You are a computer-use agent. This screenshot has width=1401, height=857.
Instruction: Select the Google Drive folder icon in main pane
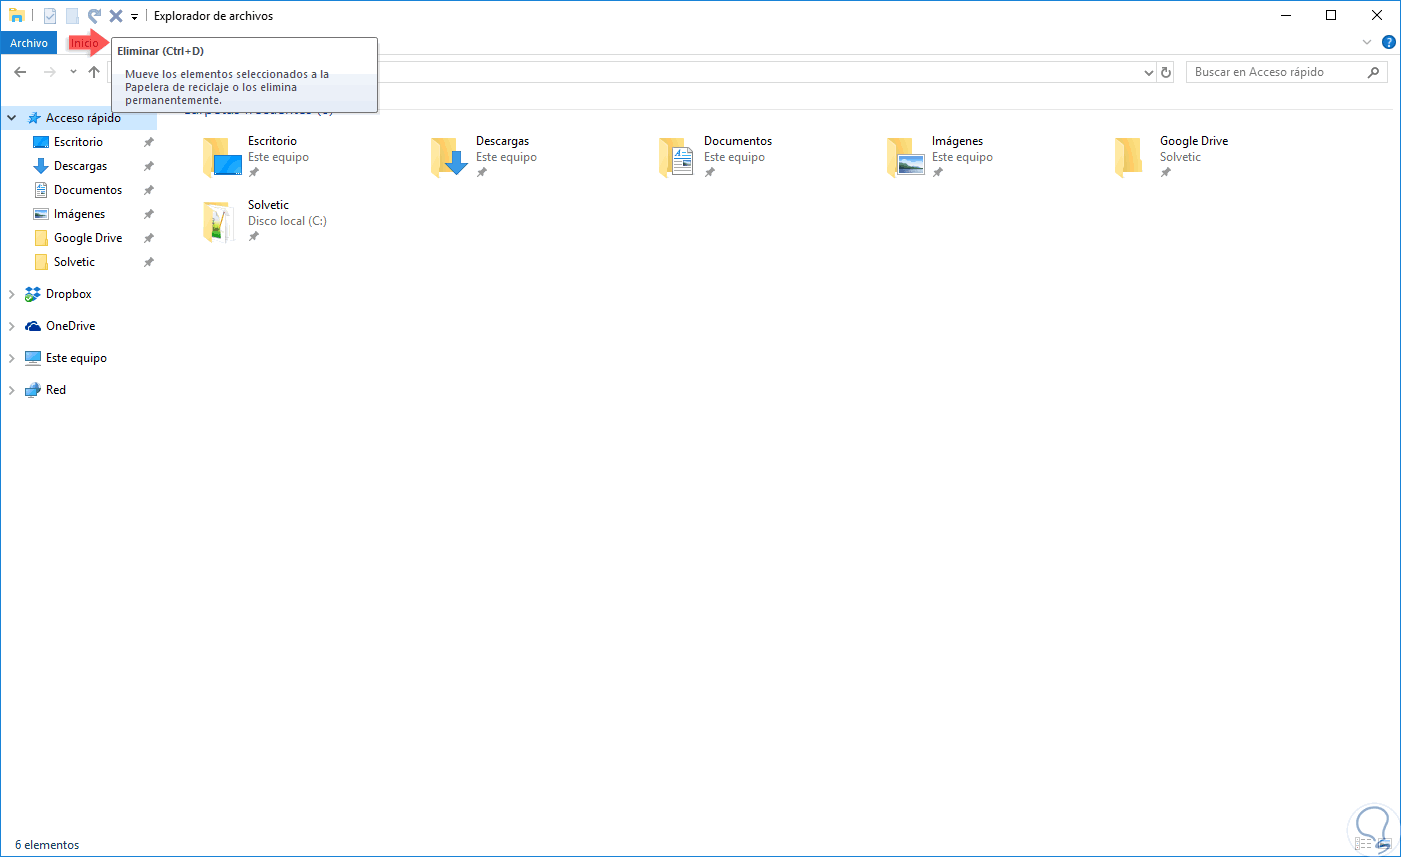pyautogui.click(x=1129, y=157)
